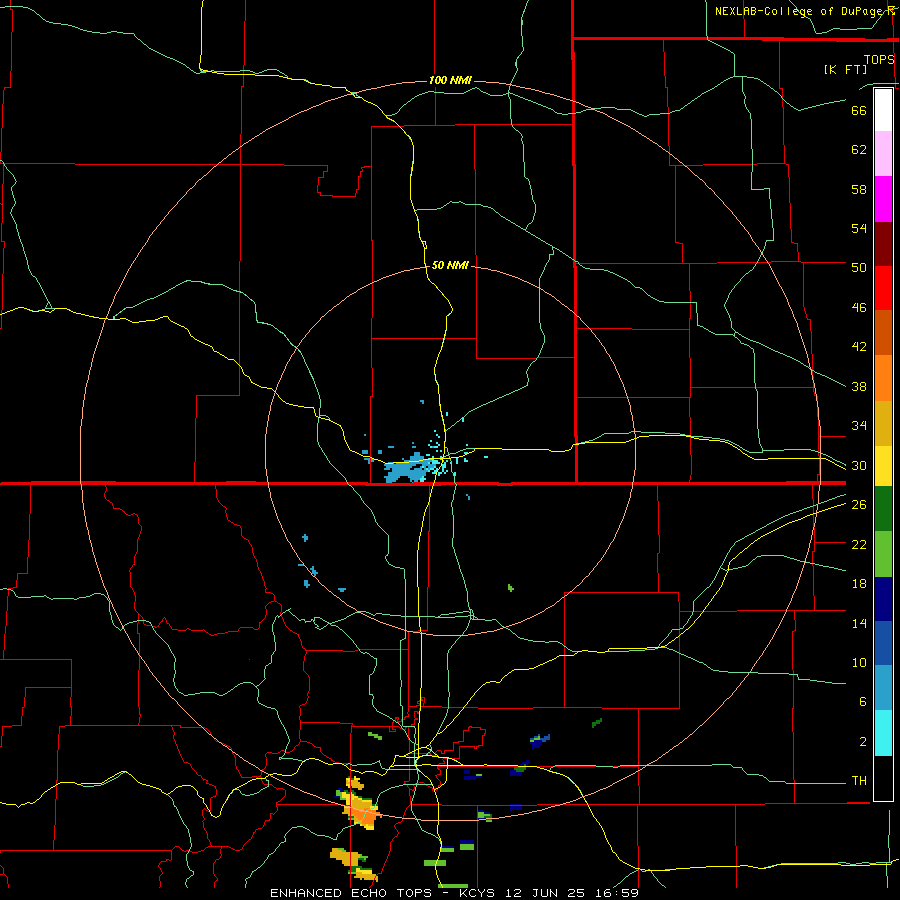Select the dark orange legend swatch

(x=883, y=333)
